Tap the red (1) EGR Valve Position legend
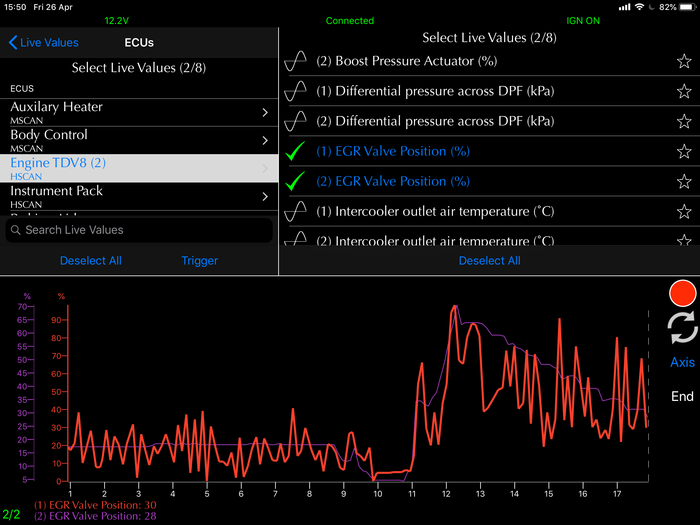The image size is (700, 525). (95, 505)
